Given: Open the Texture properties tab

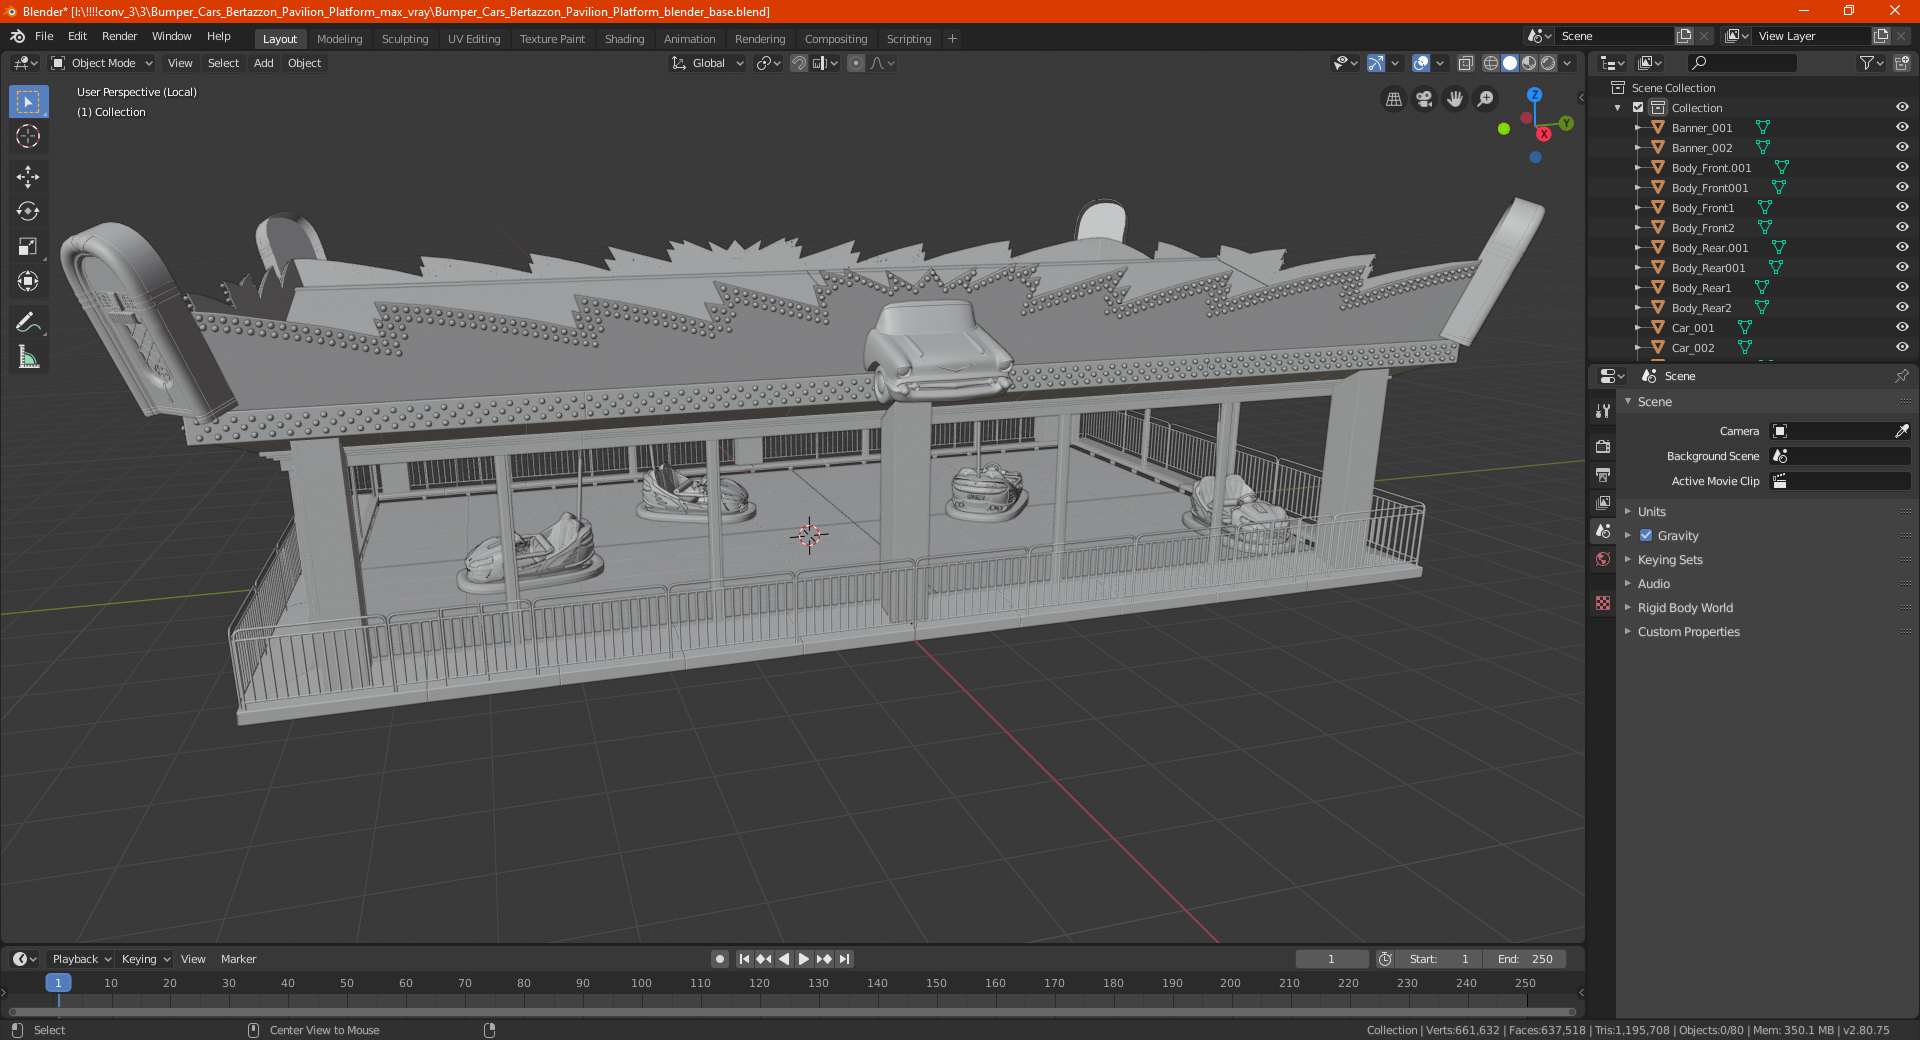Looking at the screenshot, I should click(x=1603, y=603).
